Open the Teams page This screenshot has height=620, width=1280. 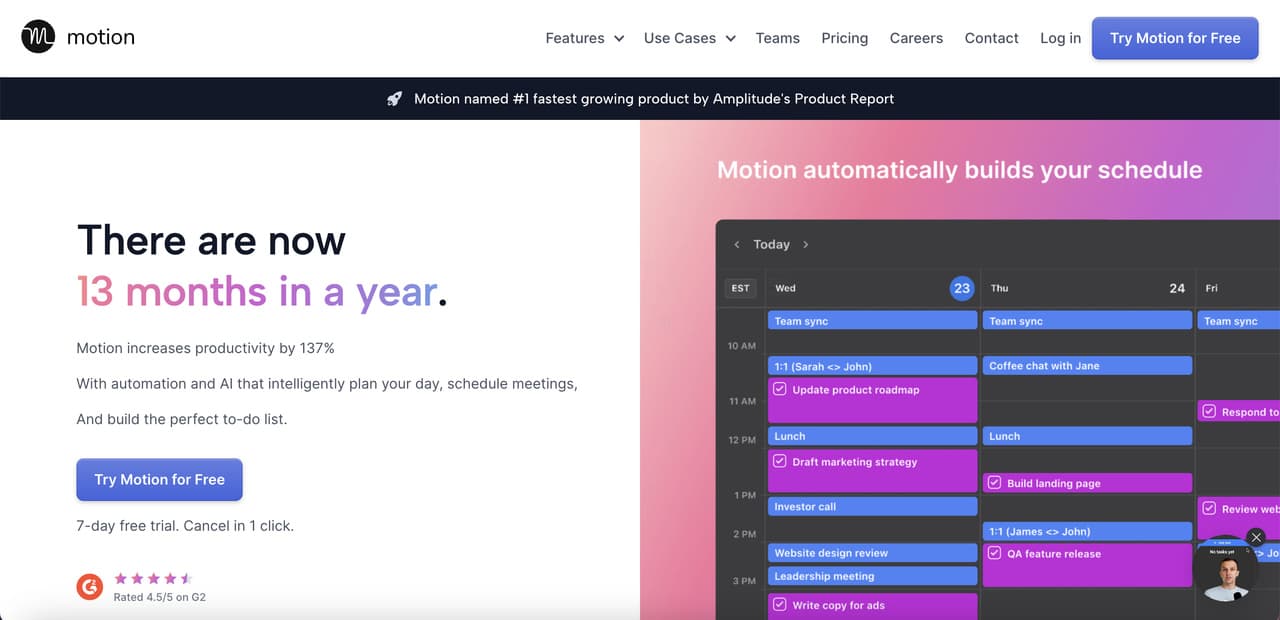[x=777, y=38]
